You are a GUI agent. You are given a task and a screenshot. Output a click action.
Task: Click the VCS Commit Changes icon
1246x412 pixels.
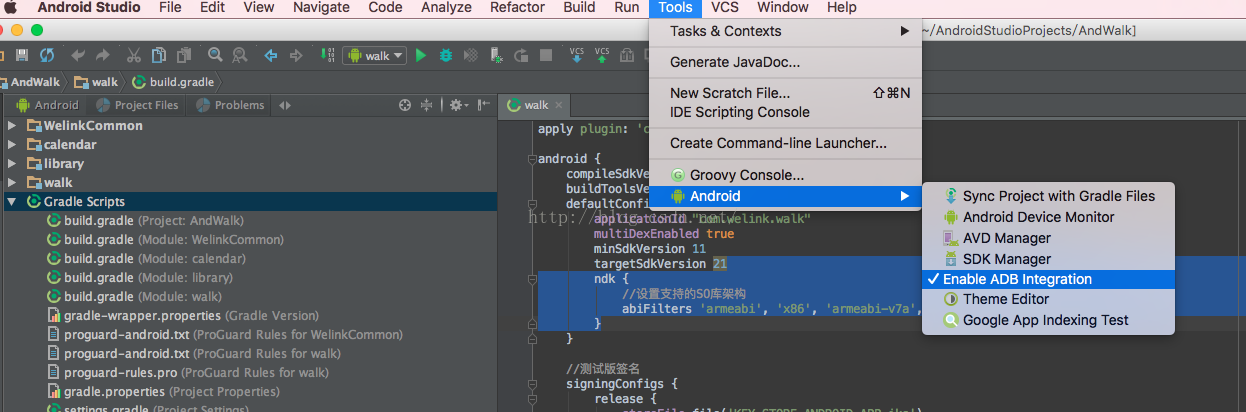tap(602, 56)
